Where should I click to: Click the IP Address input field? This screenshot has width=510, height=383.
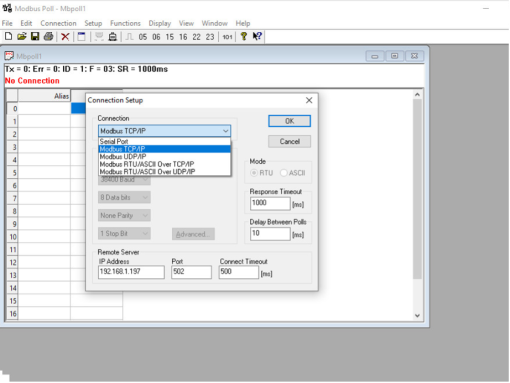(131, 272)
